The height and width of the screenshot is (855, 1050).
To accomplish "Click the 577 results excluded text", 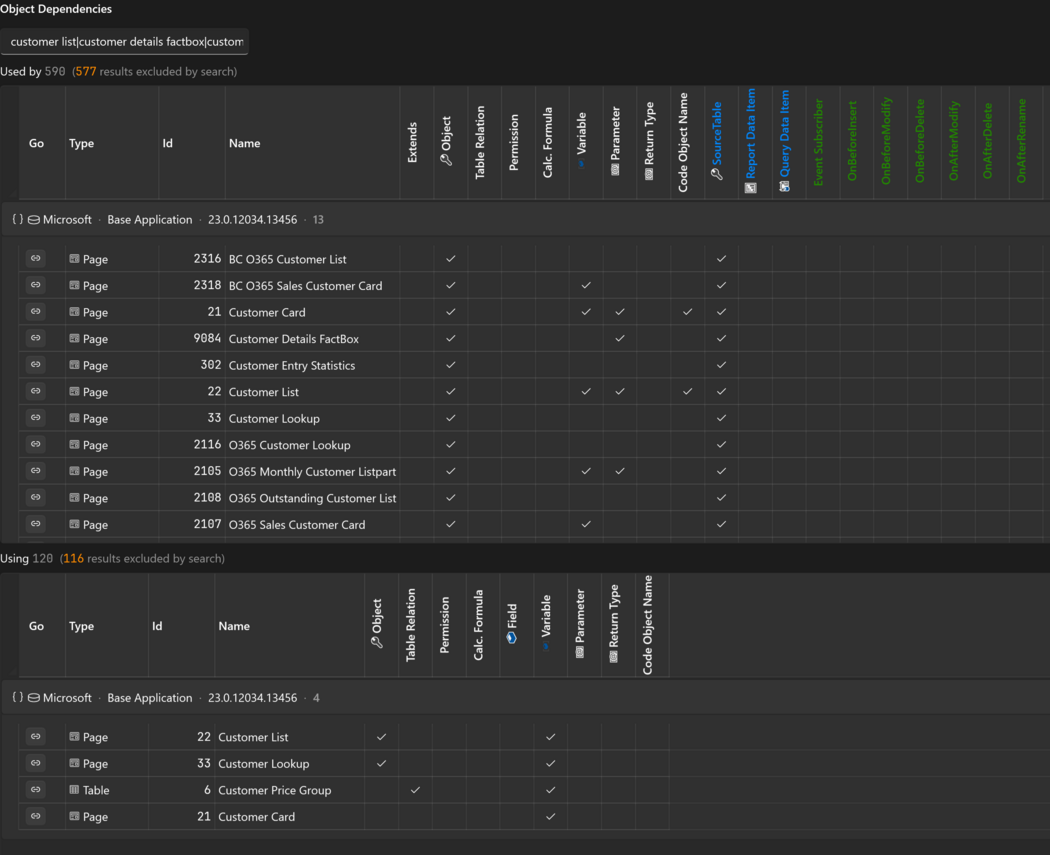I will pos(156,71).
